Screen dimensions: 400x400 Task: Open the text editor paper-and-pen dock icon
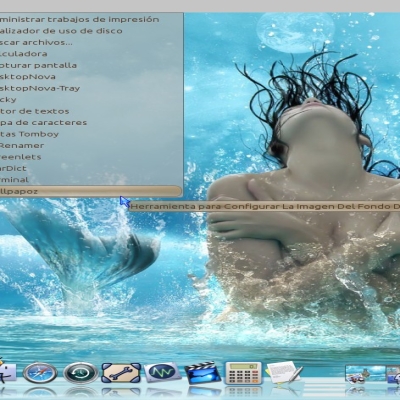284,372
